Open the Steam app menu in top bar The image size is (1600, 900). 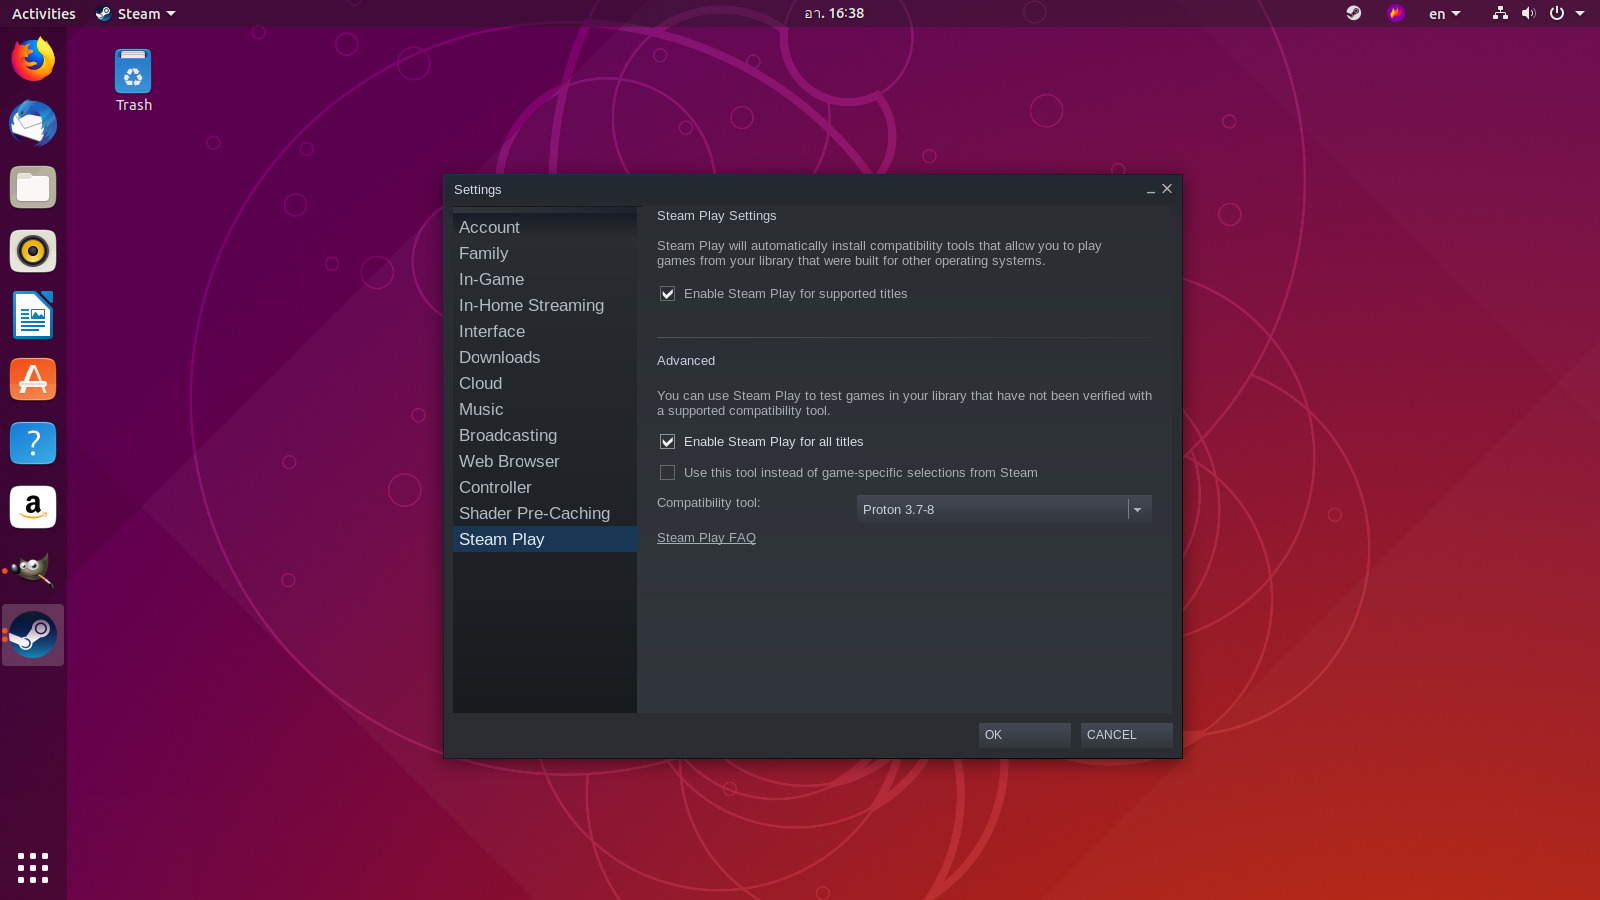(x=136, y=13)
